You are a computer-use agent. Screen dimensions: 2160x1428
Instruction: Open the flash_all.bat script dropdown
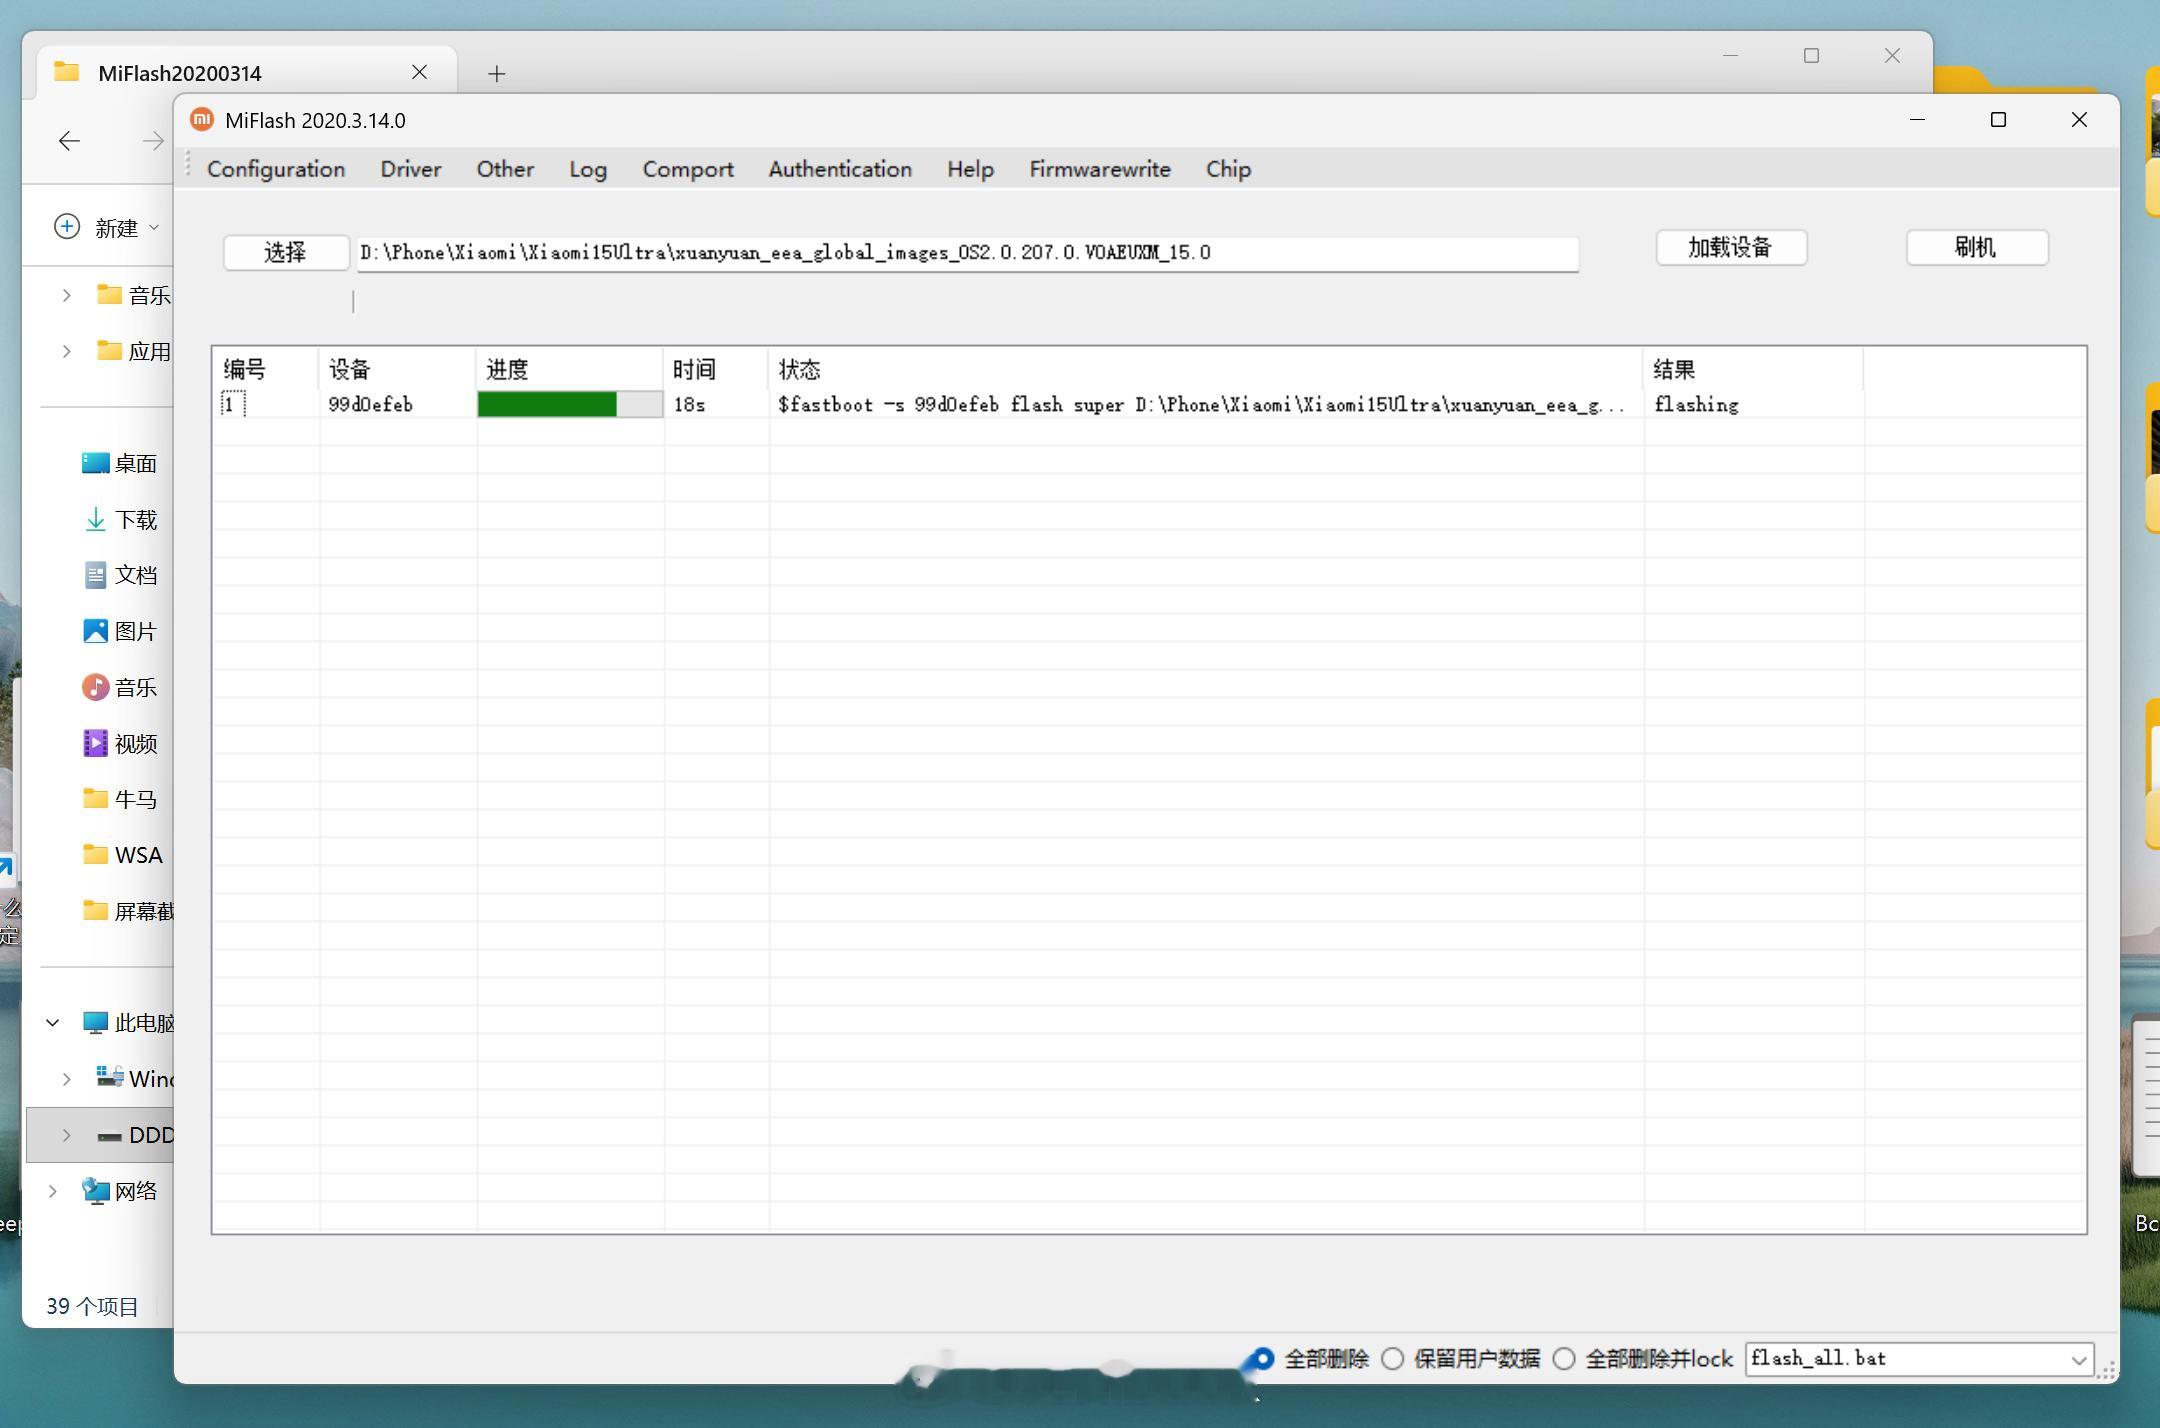[2078, 1359]
